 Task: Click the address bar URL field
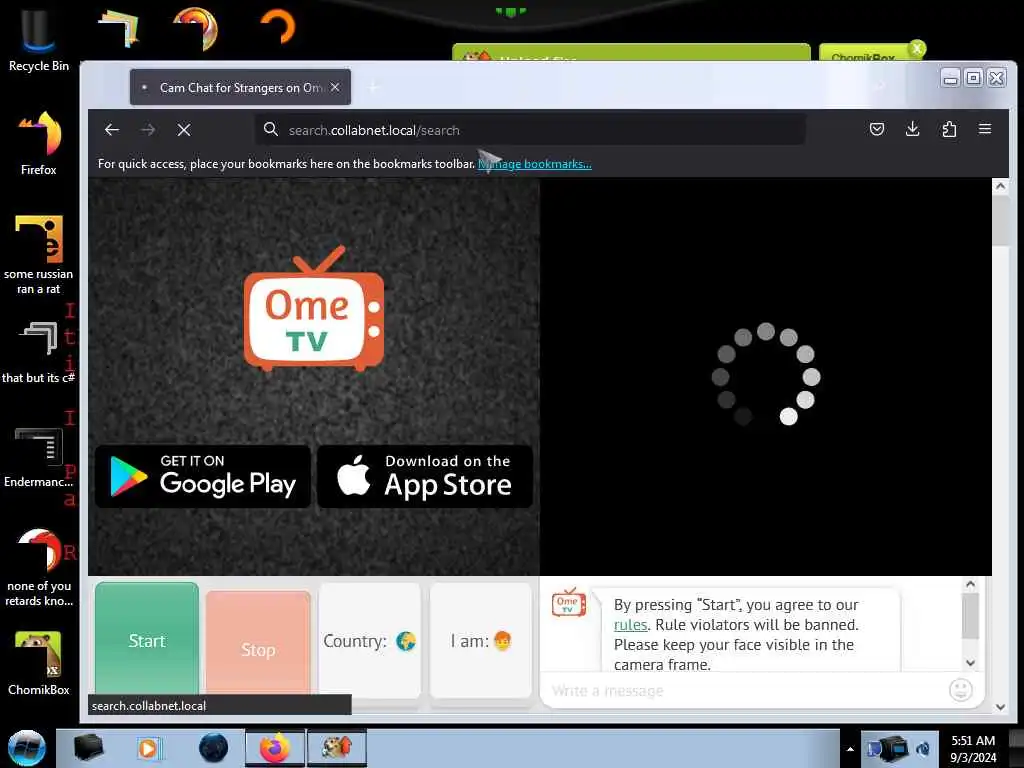530,130
